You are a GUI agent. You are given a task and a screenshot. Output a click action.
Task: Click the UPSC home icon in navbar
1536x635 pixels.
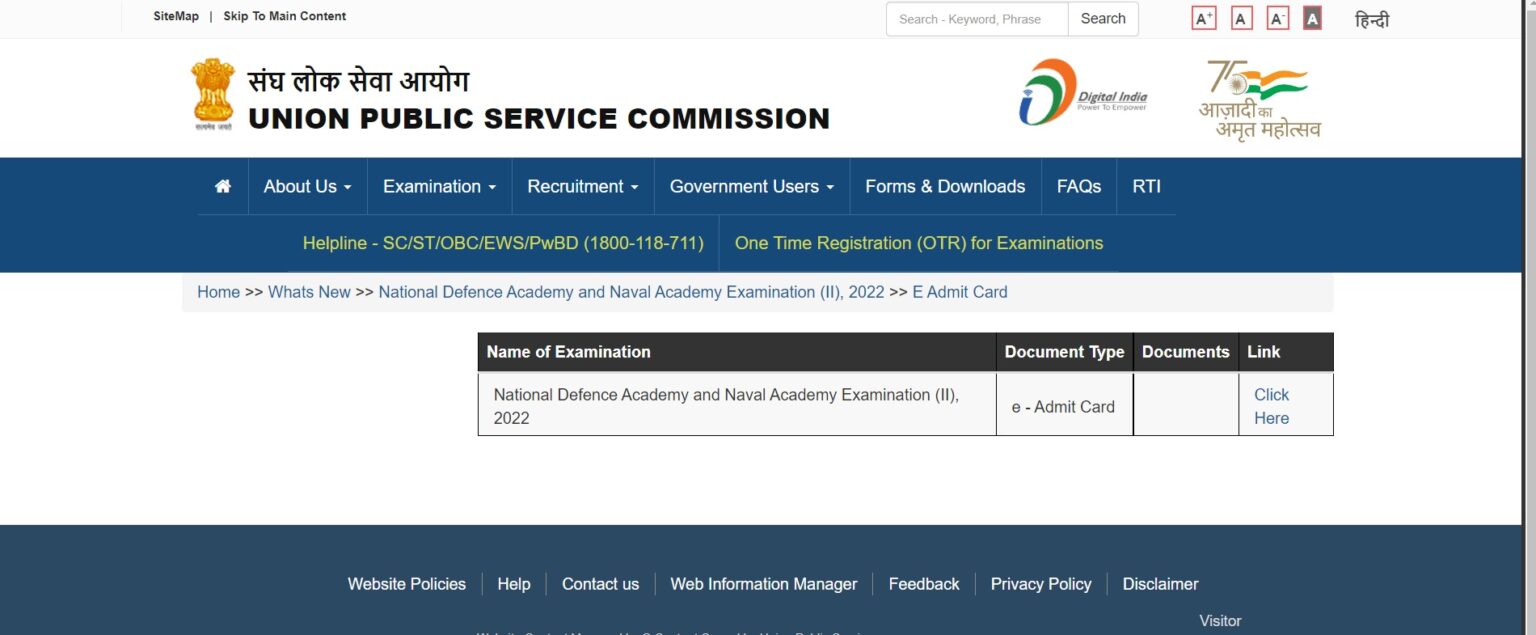tap(221, 186)
